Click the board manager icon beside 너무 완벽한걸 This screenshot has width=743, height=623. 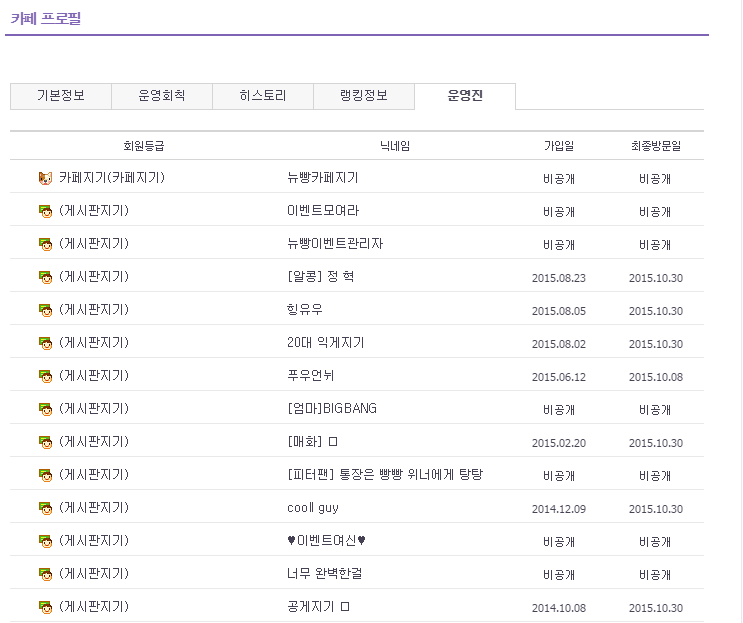[x=45, y=574]
